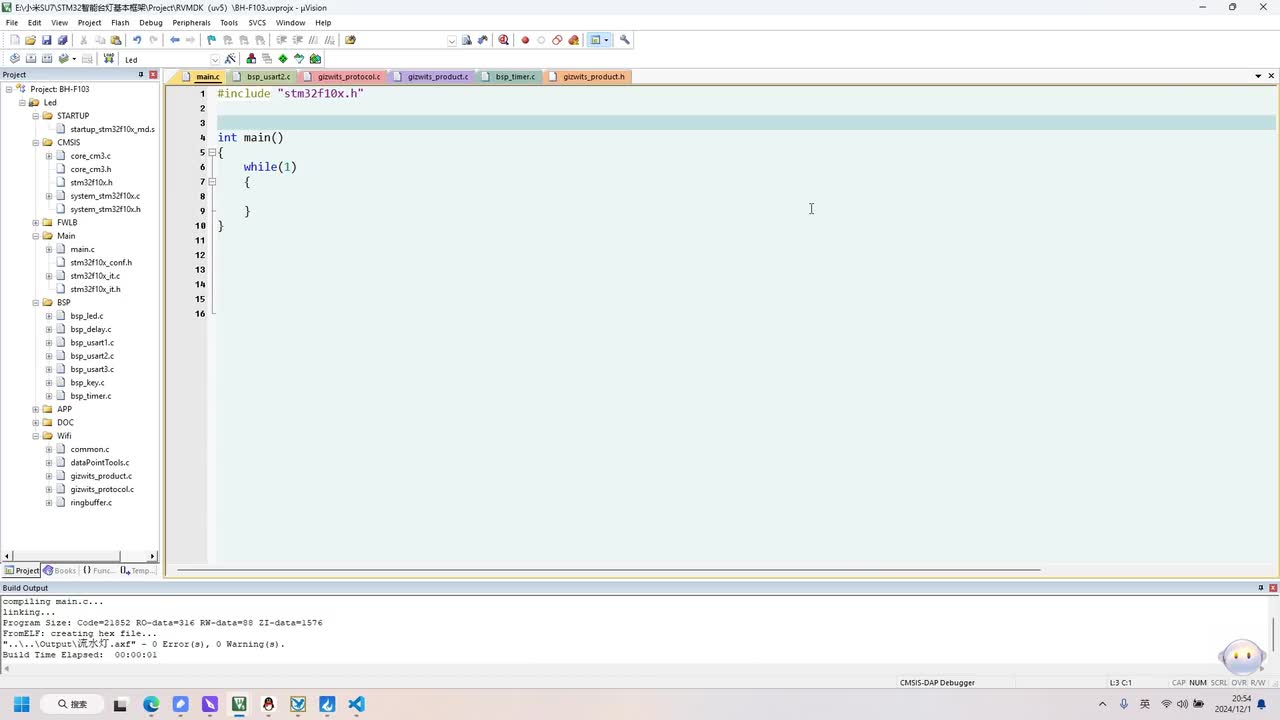Viewport: 1280px width, 720px height.
Task: Open the SVCS menu
Action: 257,22
